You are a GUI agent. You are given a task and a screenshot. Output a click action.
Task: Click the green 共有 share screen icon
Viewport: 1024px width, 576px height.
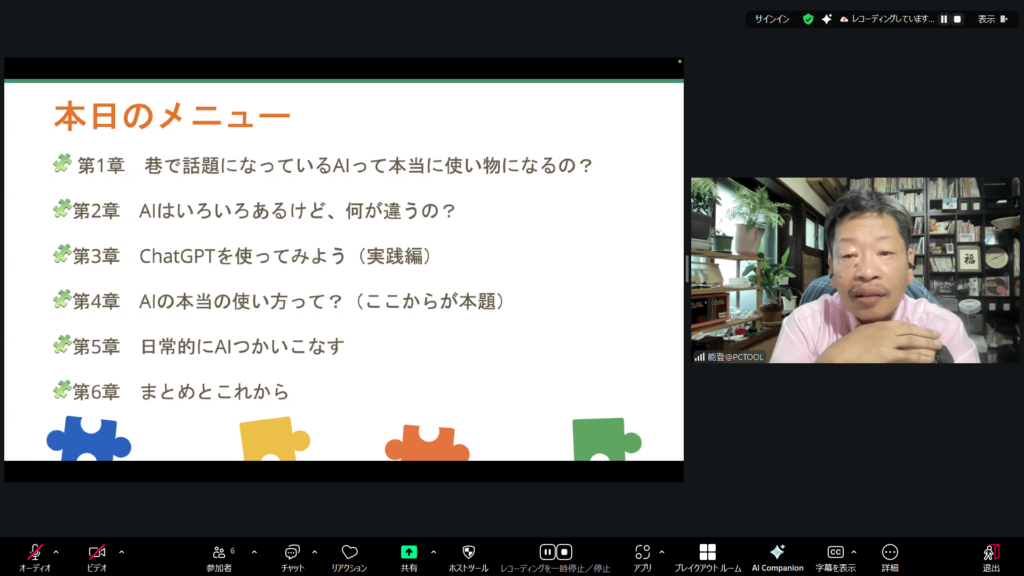tap(409, 552)
